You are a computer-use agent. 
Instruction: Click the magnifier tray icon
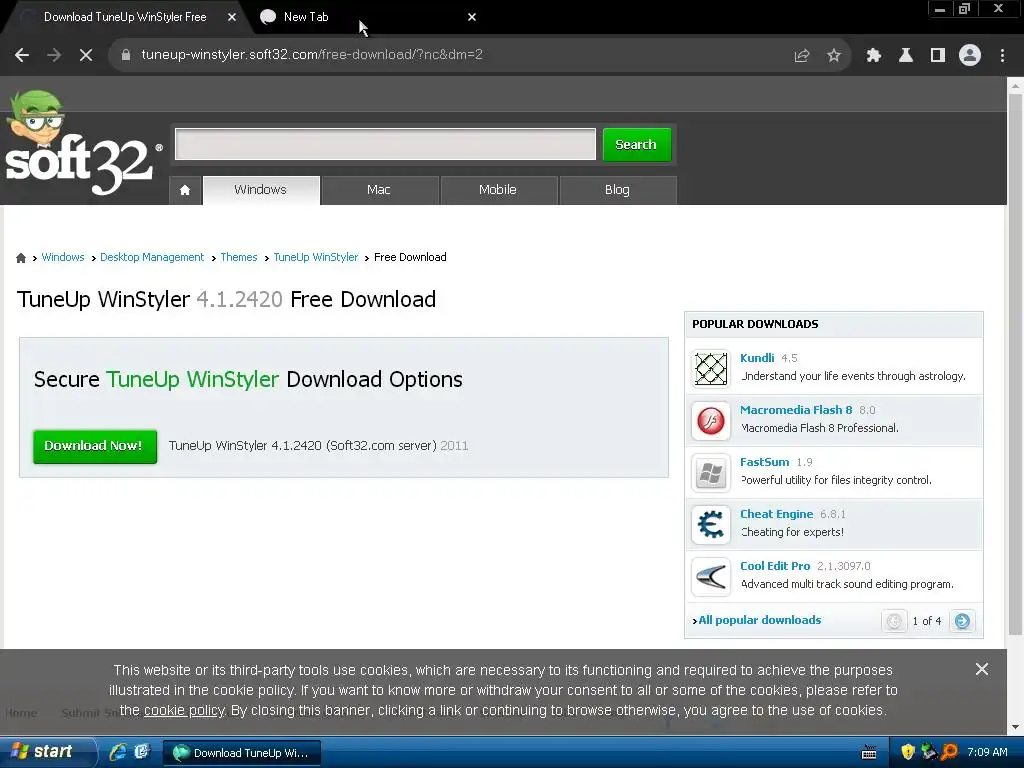[949, 752]
